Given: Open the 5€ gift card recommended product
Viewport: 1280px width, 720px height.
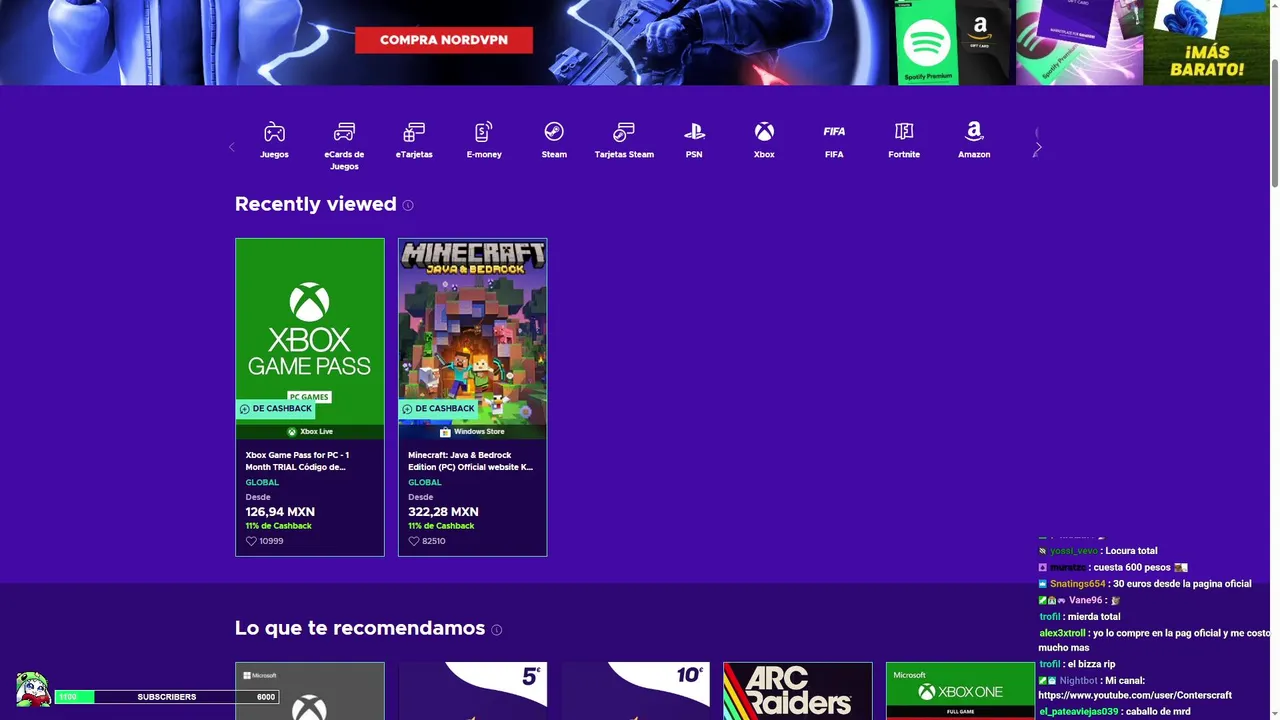Looking at the screenshot, I should point(473,691).
